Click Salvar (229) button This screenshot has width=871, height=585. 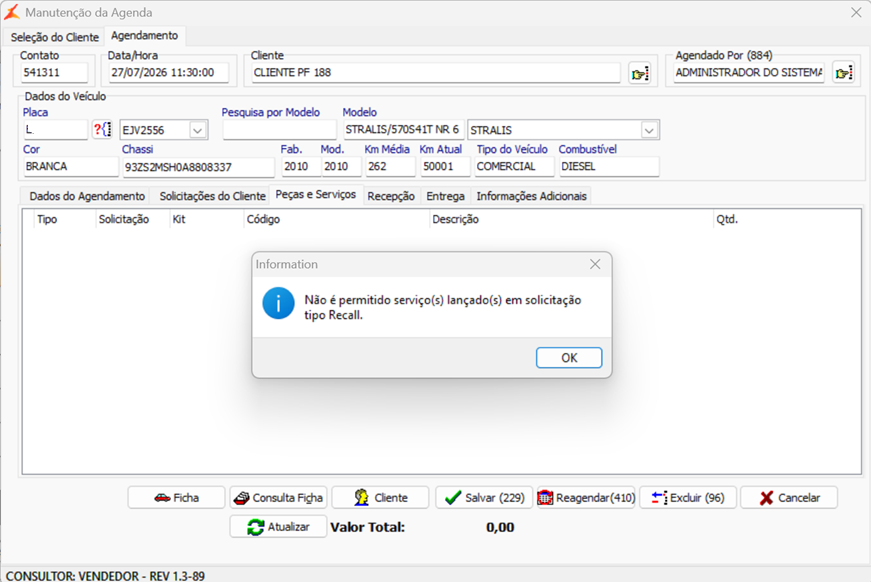pos(484,498)
